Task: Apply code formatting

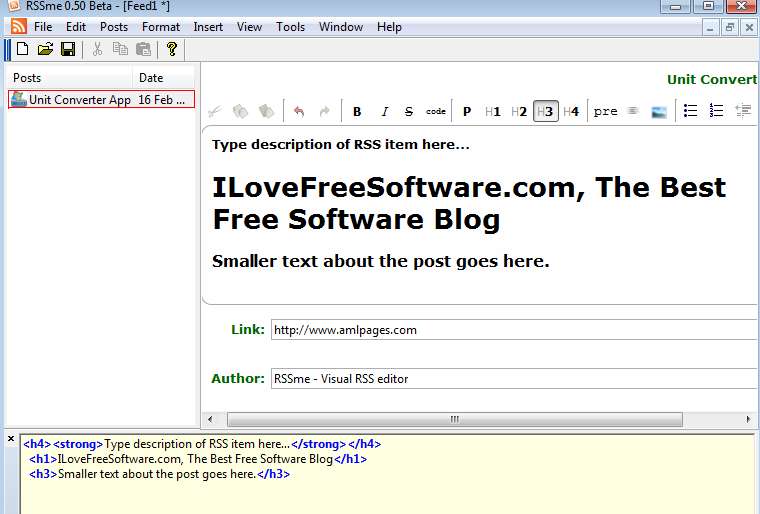Action: [436, 112]
